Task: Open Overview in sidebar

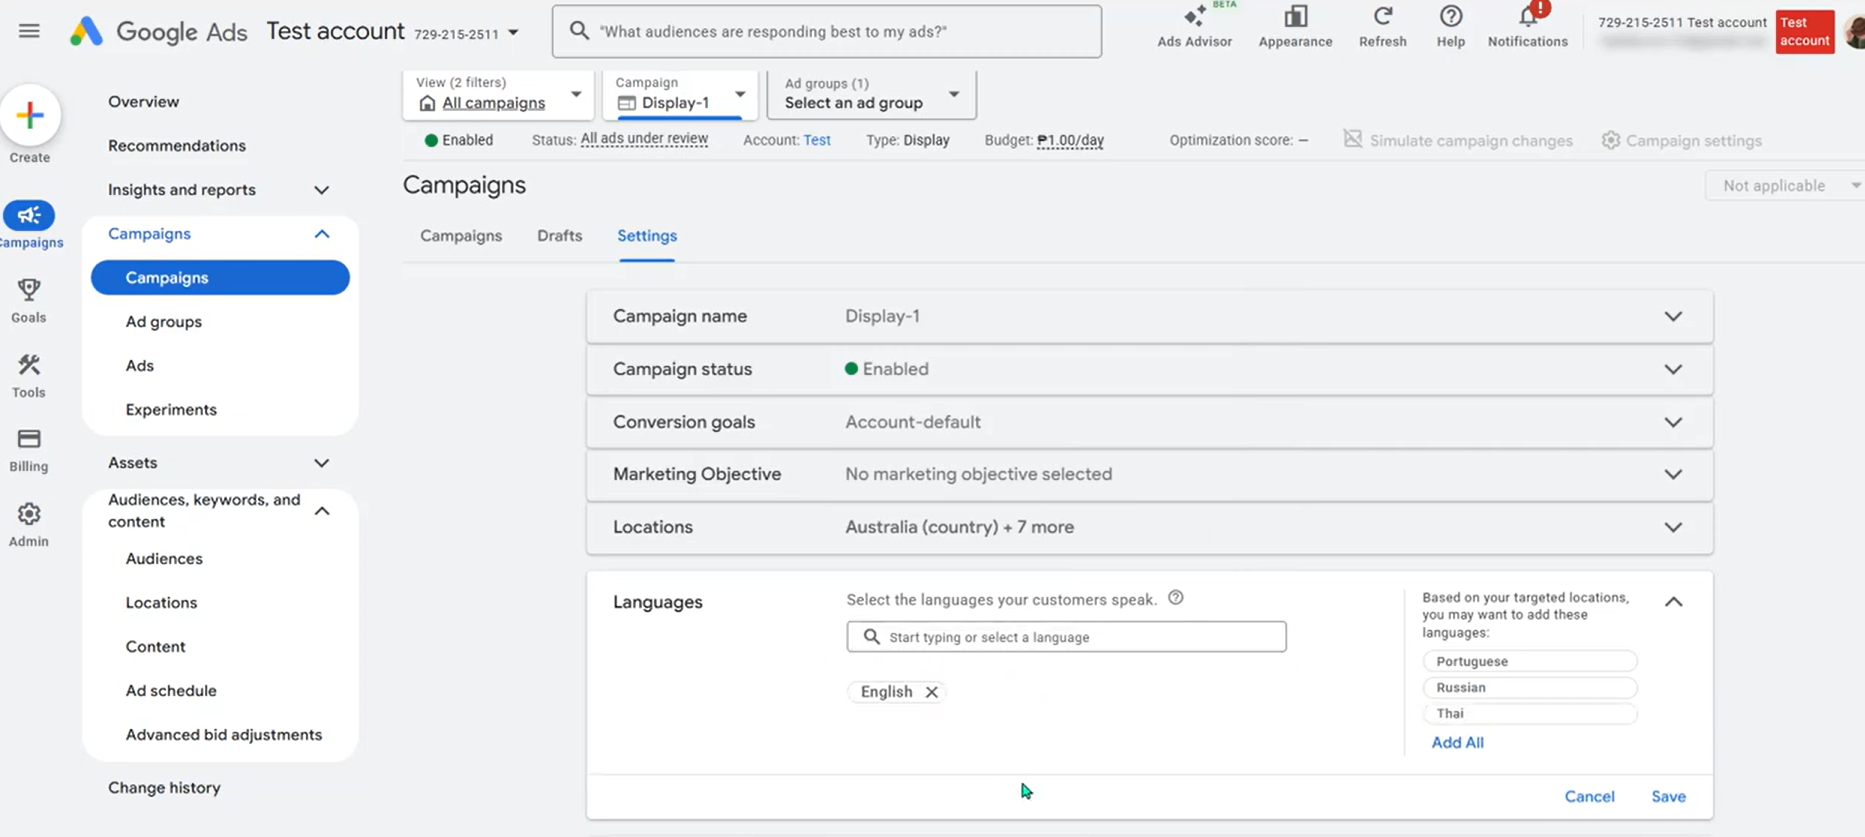Action: tap(143, 102)
